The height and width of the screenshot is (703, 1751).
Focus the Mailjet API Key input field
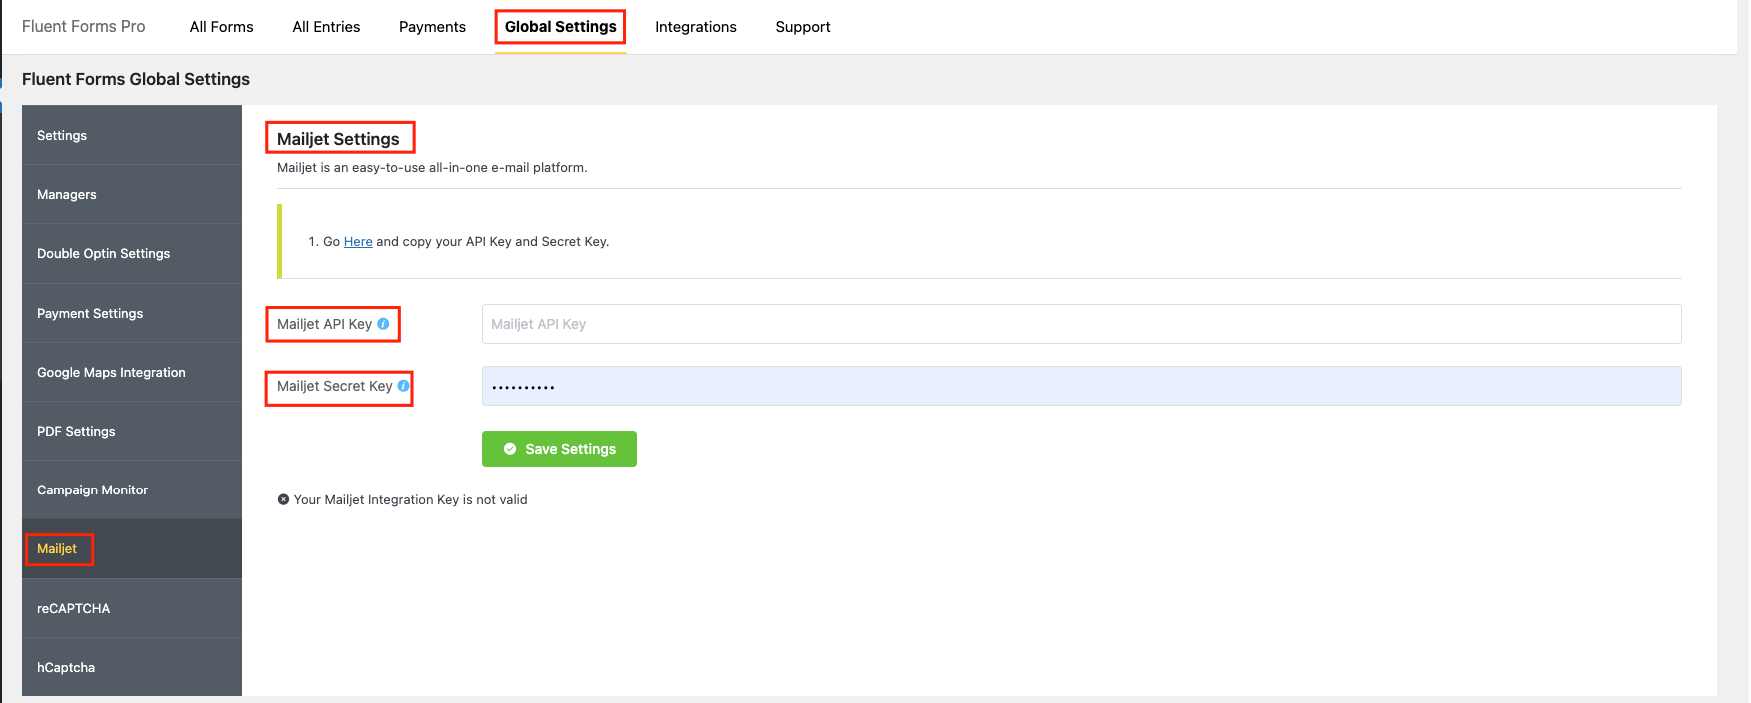coord(1081,324)
